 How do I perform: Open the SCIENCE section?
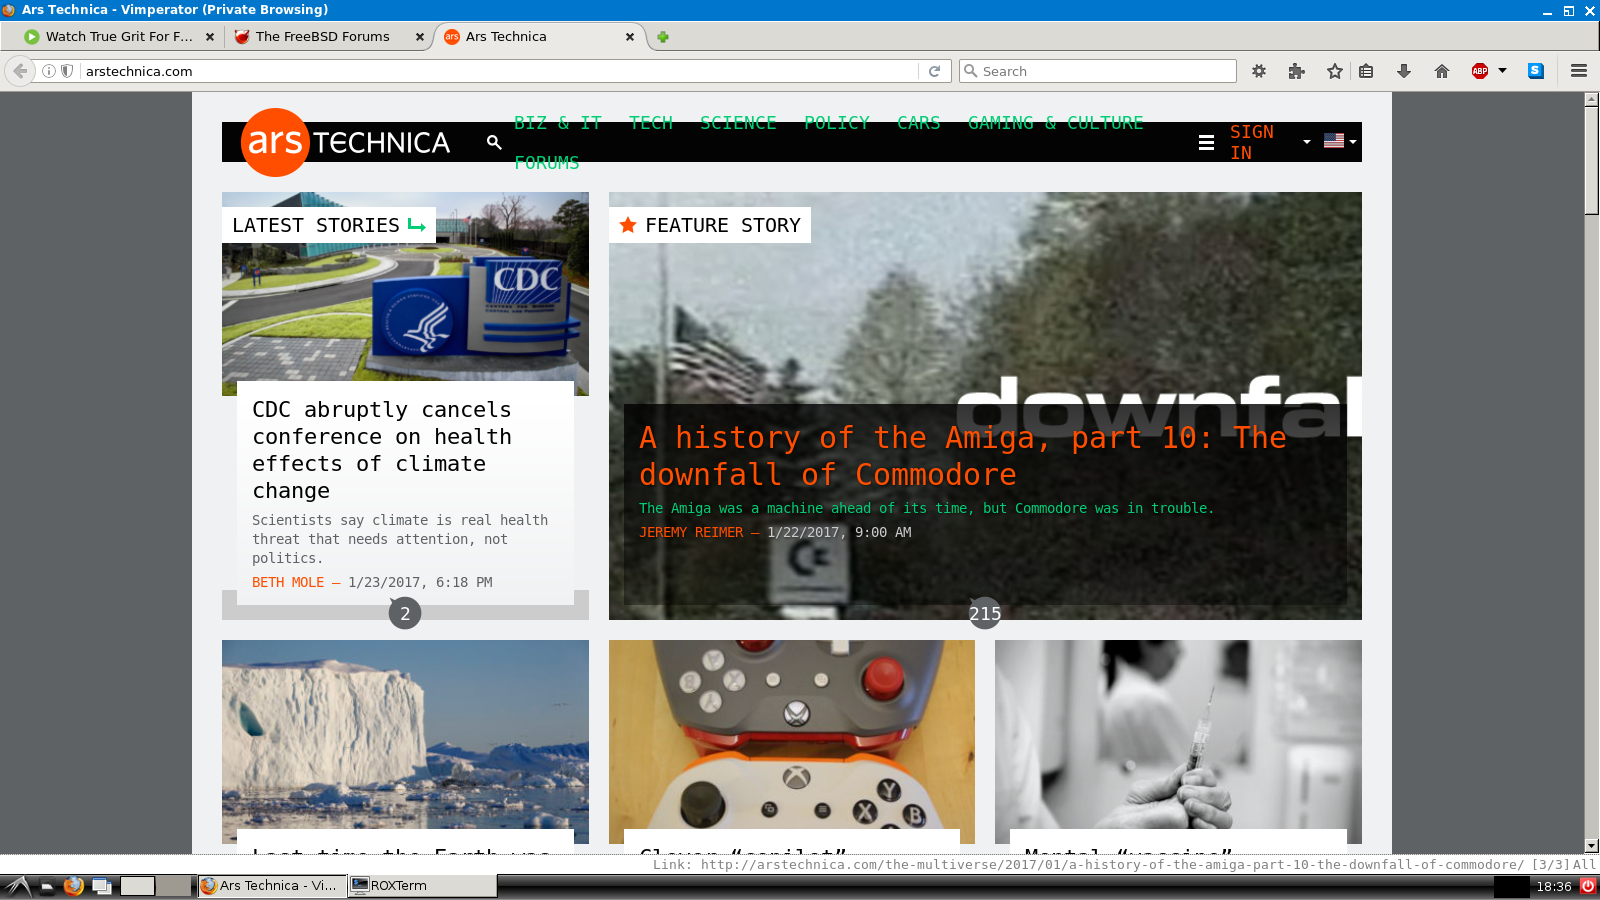point(738,122)
